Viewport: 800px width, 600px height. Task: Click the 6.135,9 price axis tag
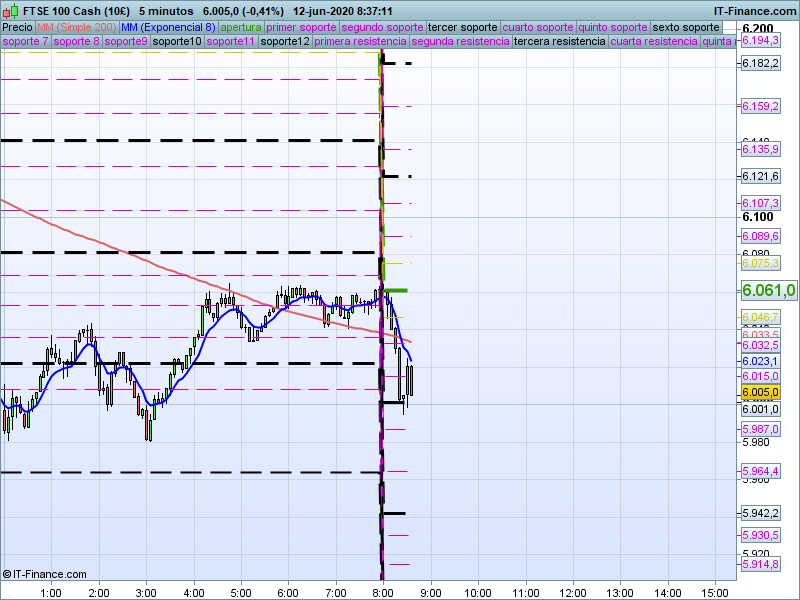[x=760, y=149]
